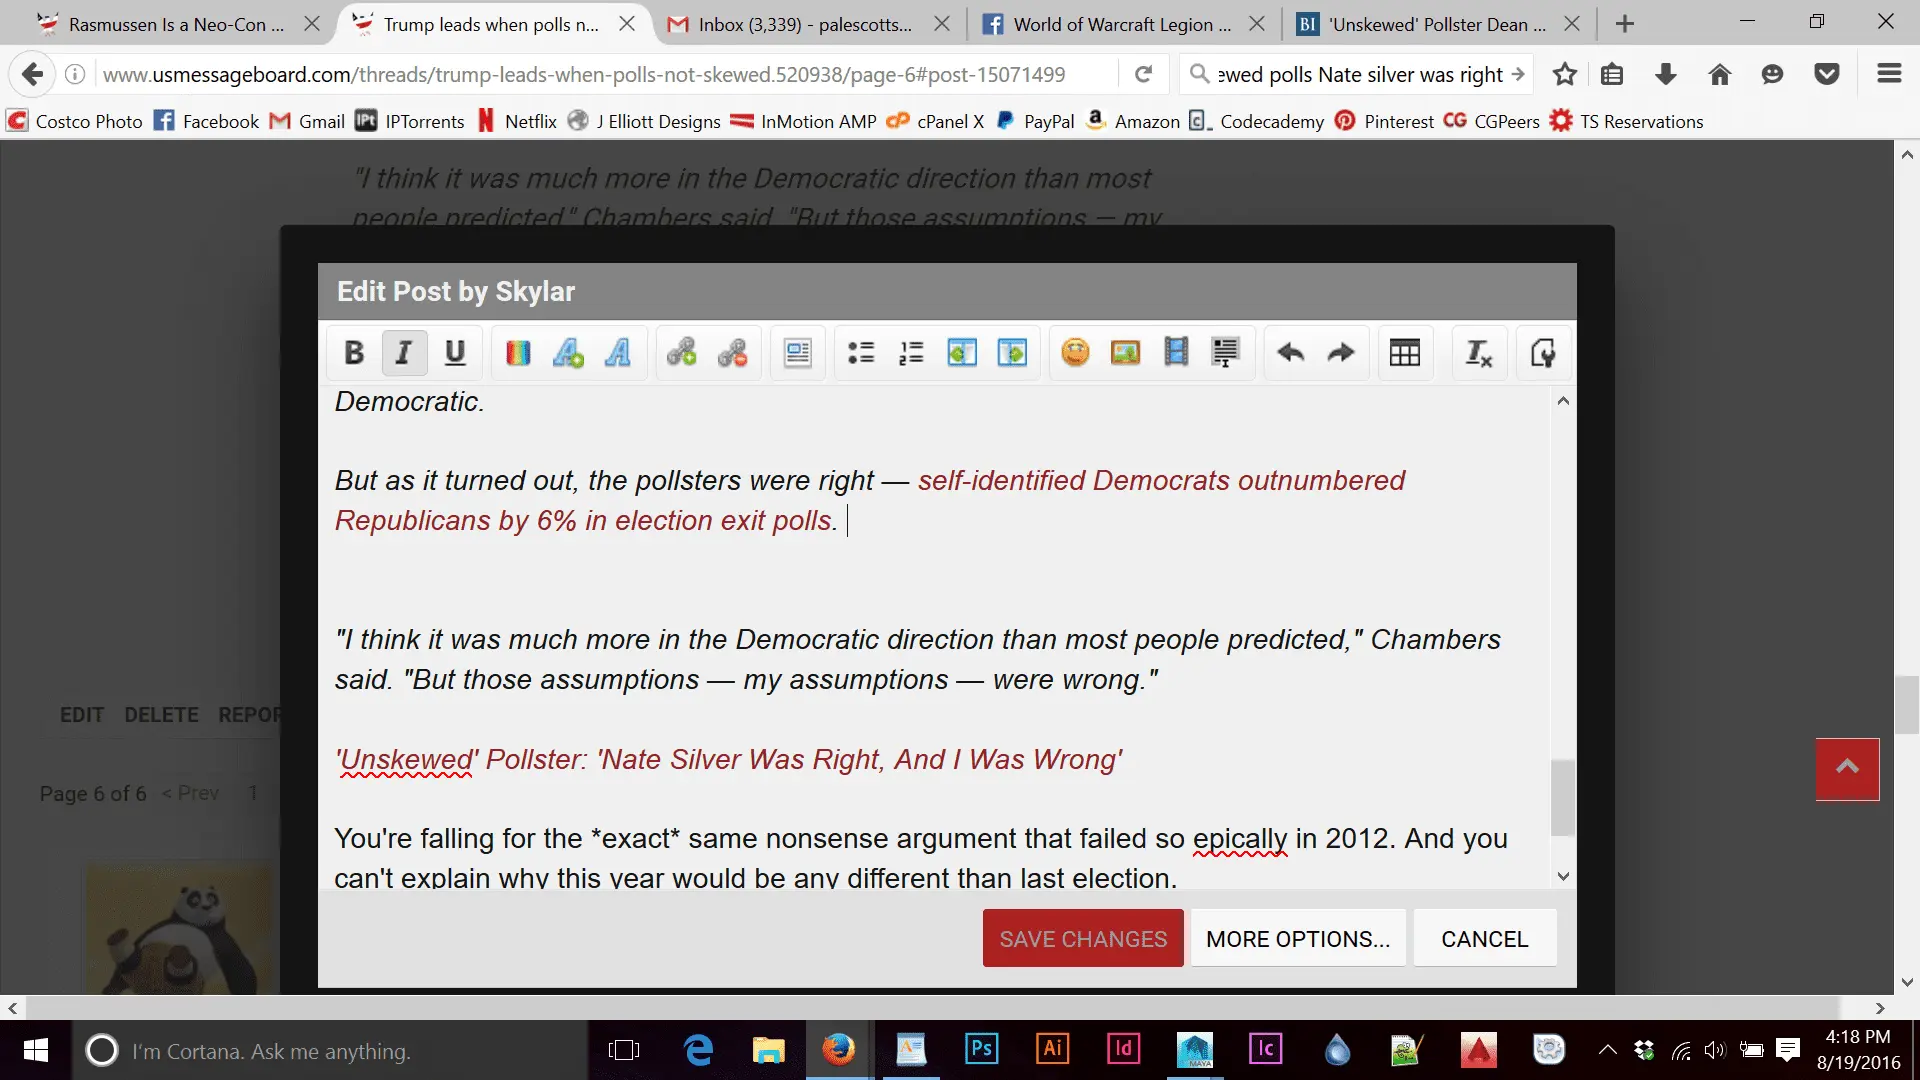Click the insert image icon
The width and height of the screenshot is (1920, 1080).
click(1125, 353)
